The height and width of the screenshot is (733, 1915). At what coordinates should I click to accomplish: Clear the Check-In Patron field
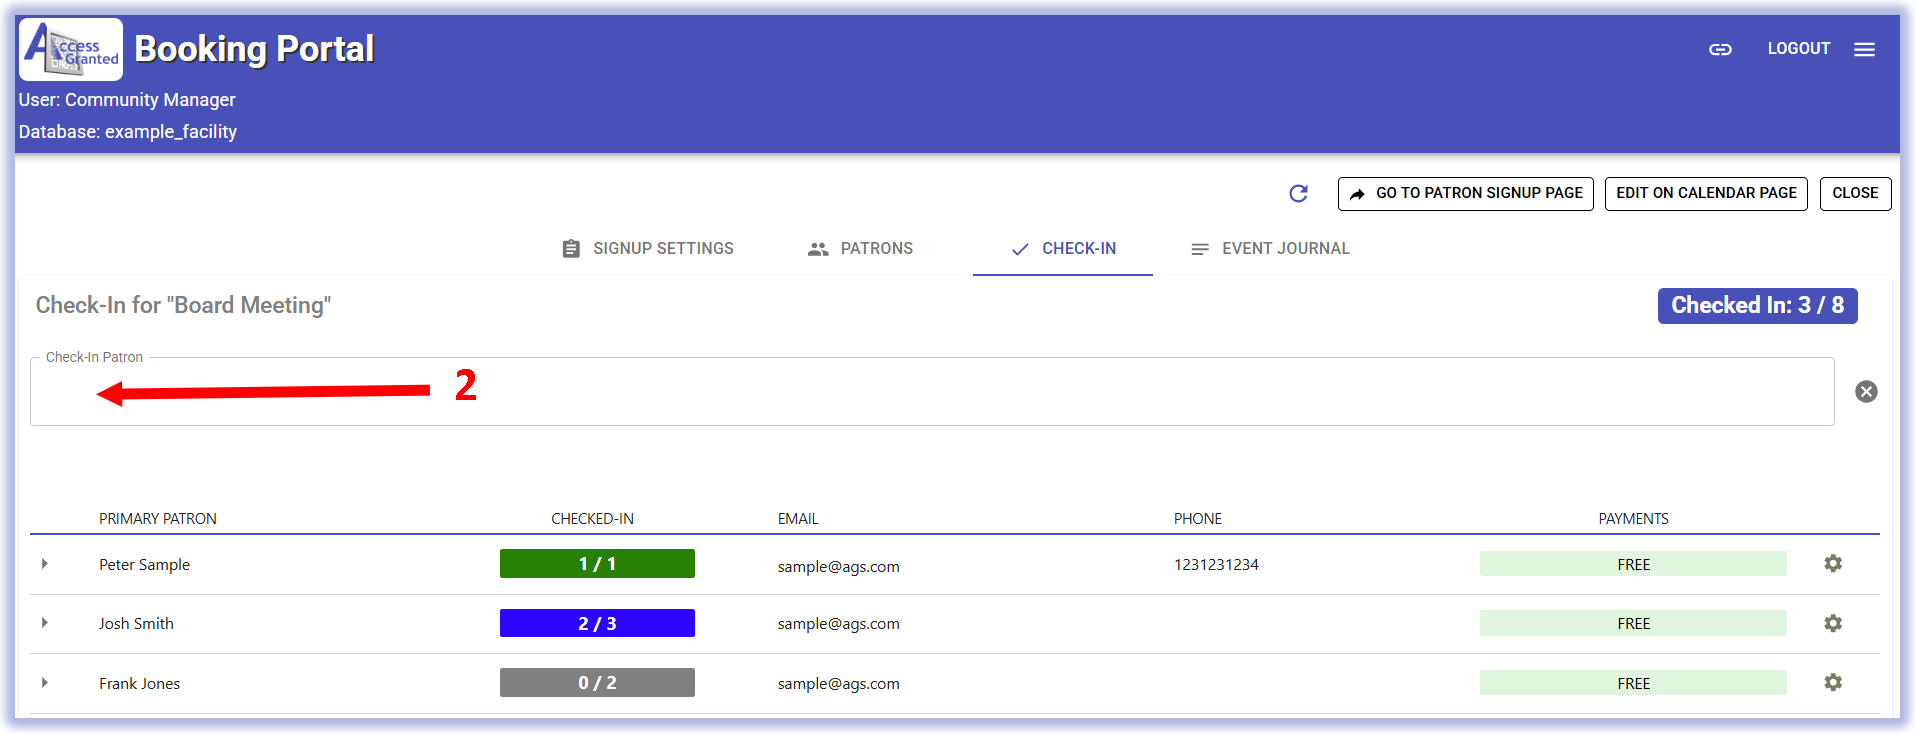[x=1866, y=391]
